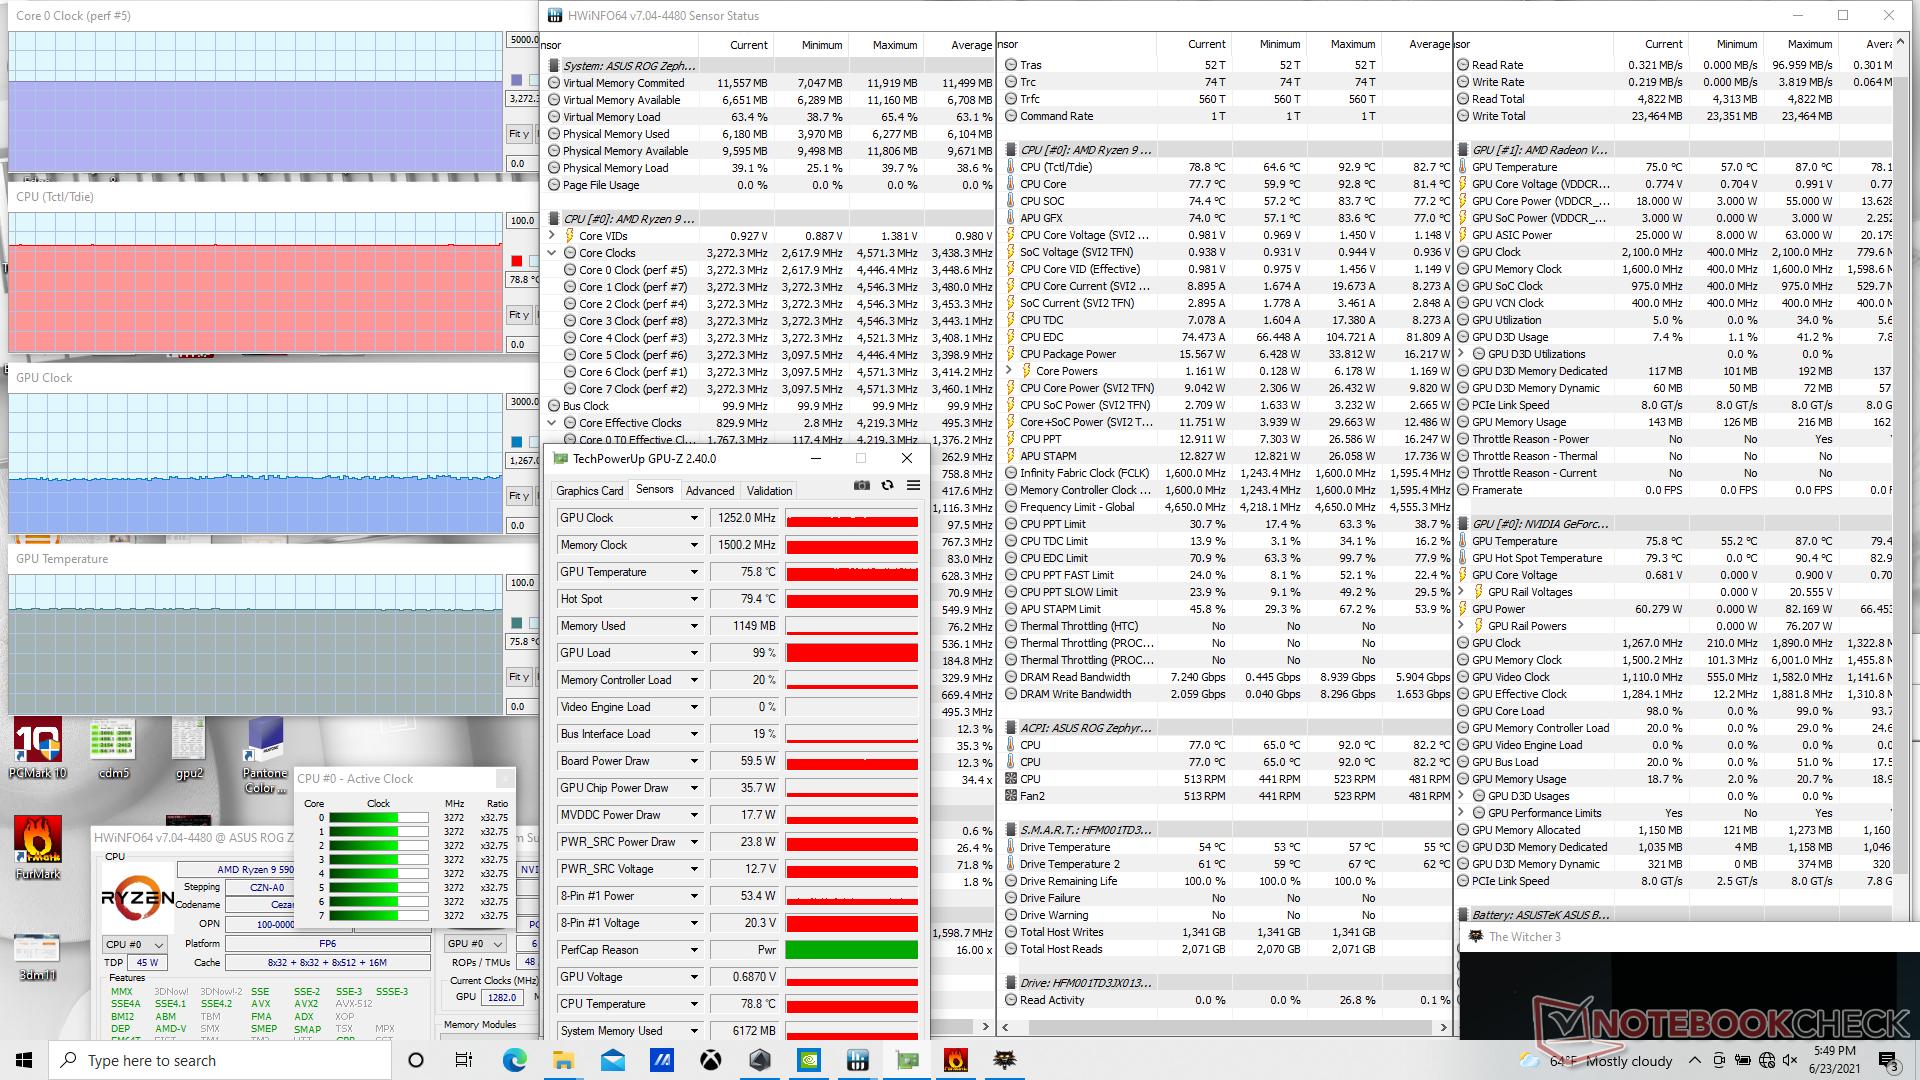Pick the GPU Temperature graph color swatch
This screenshot has height=1080, width=1920.
(517, 623)
